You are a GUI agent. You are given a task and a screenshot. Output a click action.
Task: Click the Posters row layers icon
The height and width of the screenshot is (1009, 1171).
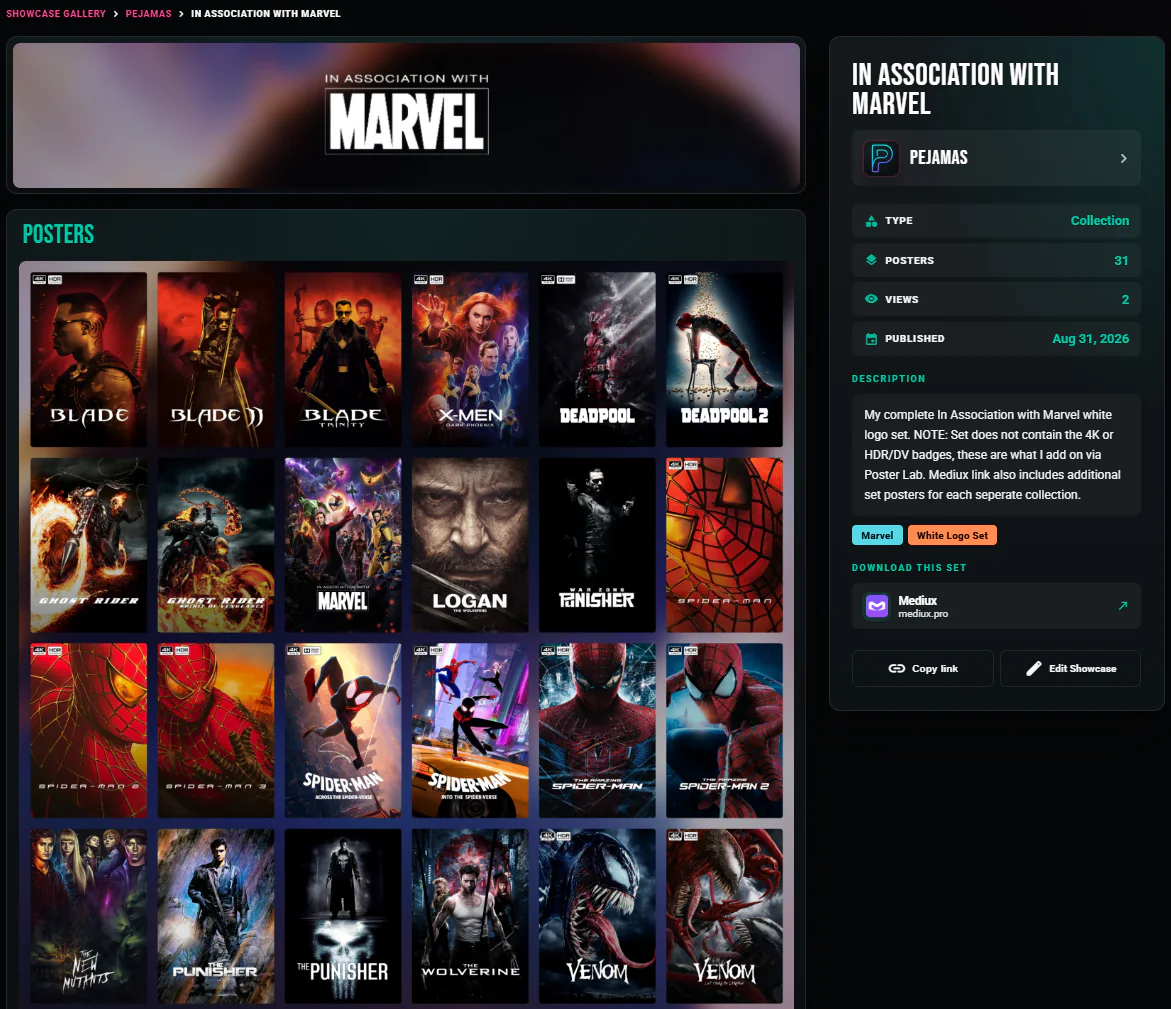click(871, 260)
